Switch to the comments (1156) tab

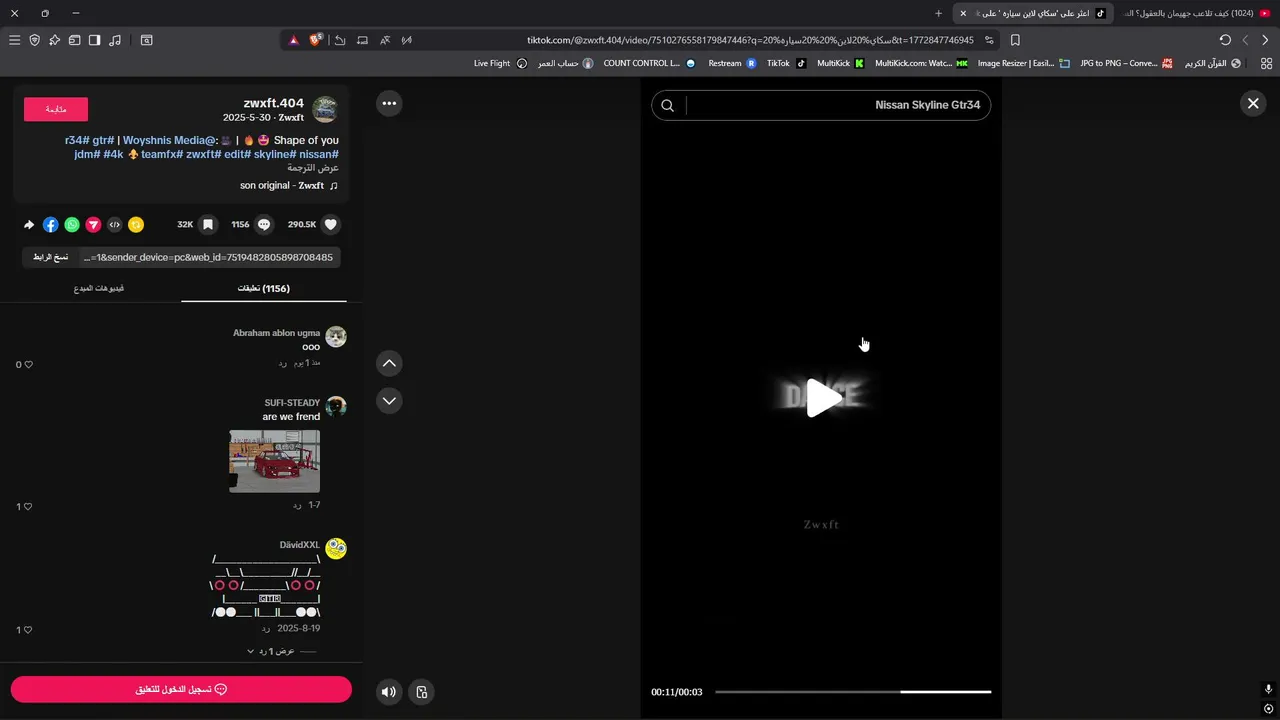(264, 289)
